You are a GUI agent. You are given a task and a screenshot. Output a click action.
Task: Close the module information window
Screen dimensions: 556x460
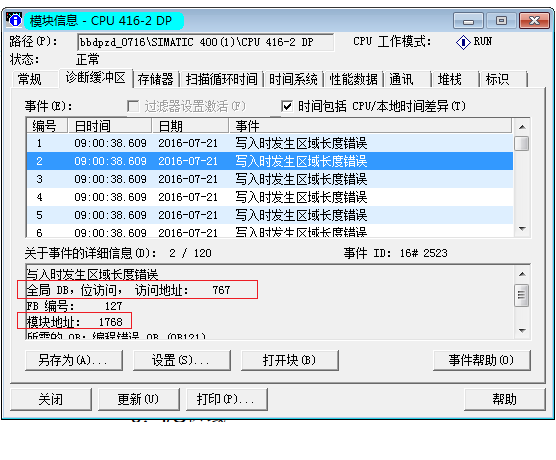534,21
